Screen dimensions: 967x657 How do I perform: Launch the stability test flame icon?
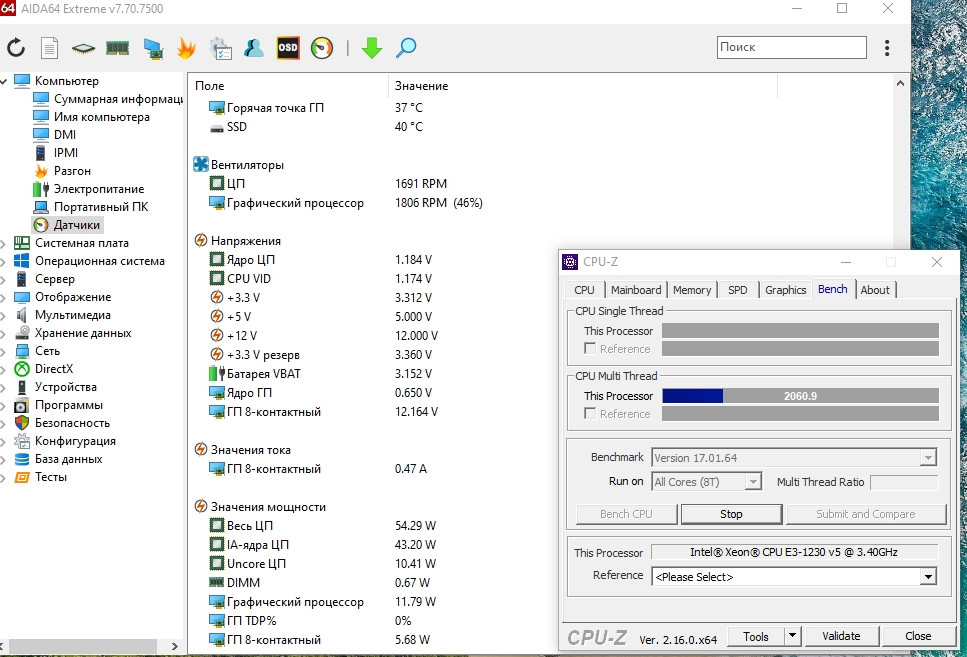click(186, 48)
